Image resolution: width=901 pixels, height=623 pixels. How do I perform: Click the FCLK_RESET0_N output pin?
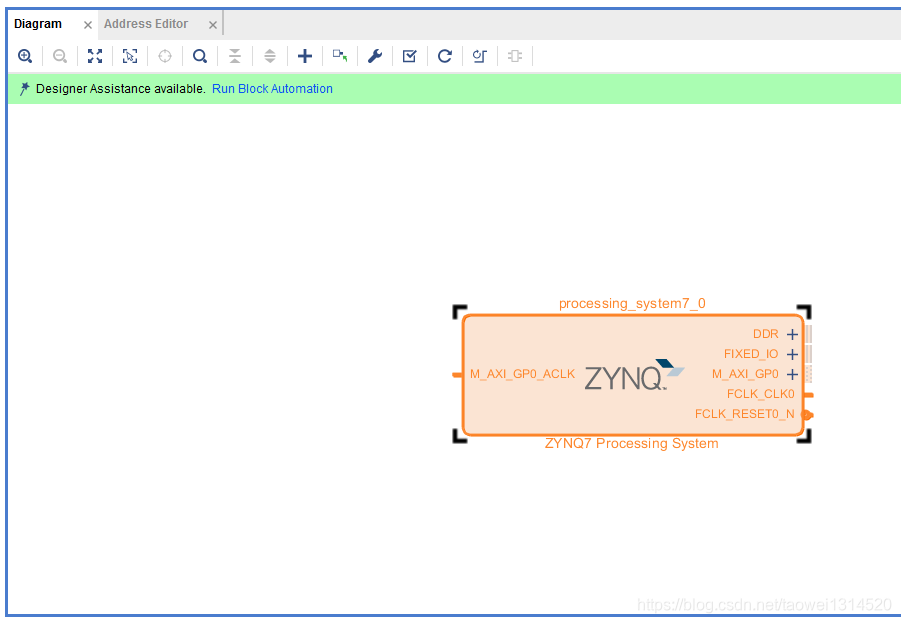click(808, 414)
